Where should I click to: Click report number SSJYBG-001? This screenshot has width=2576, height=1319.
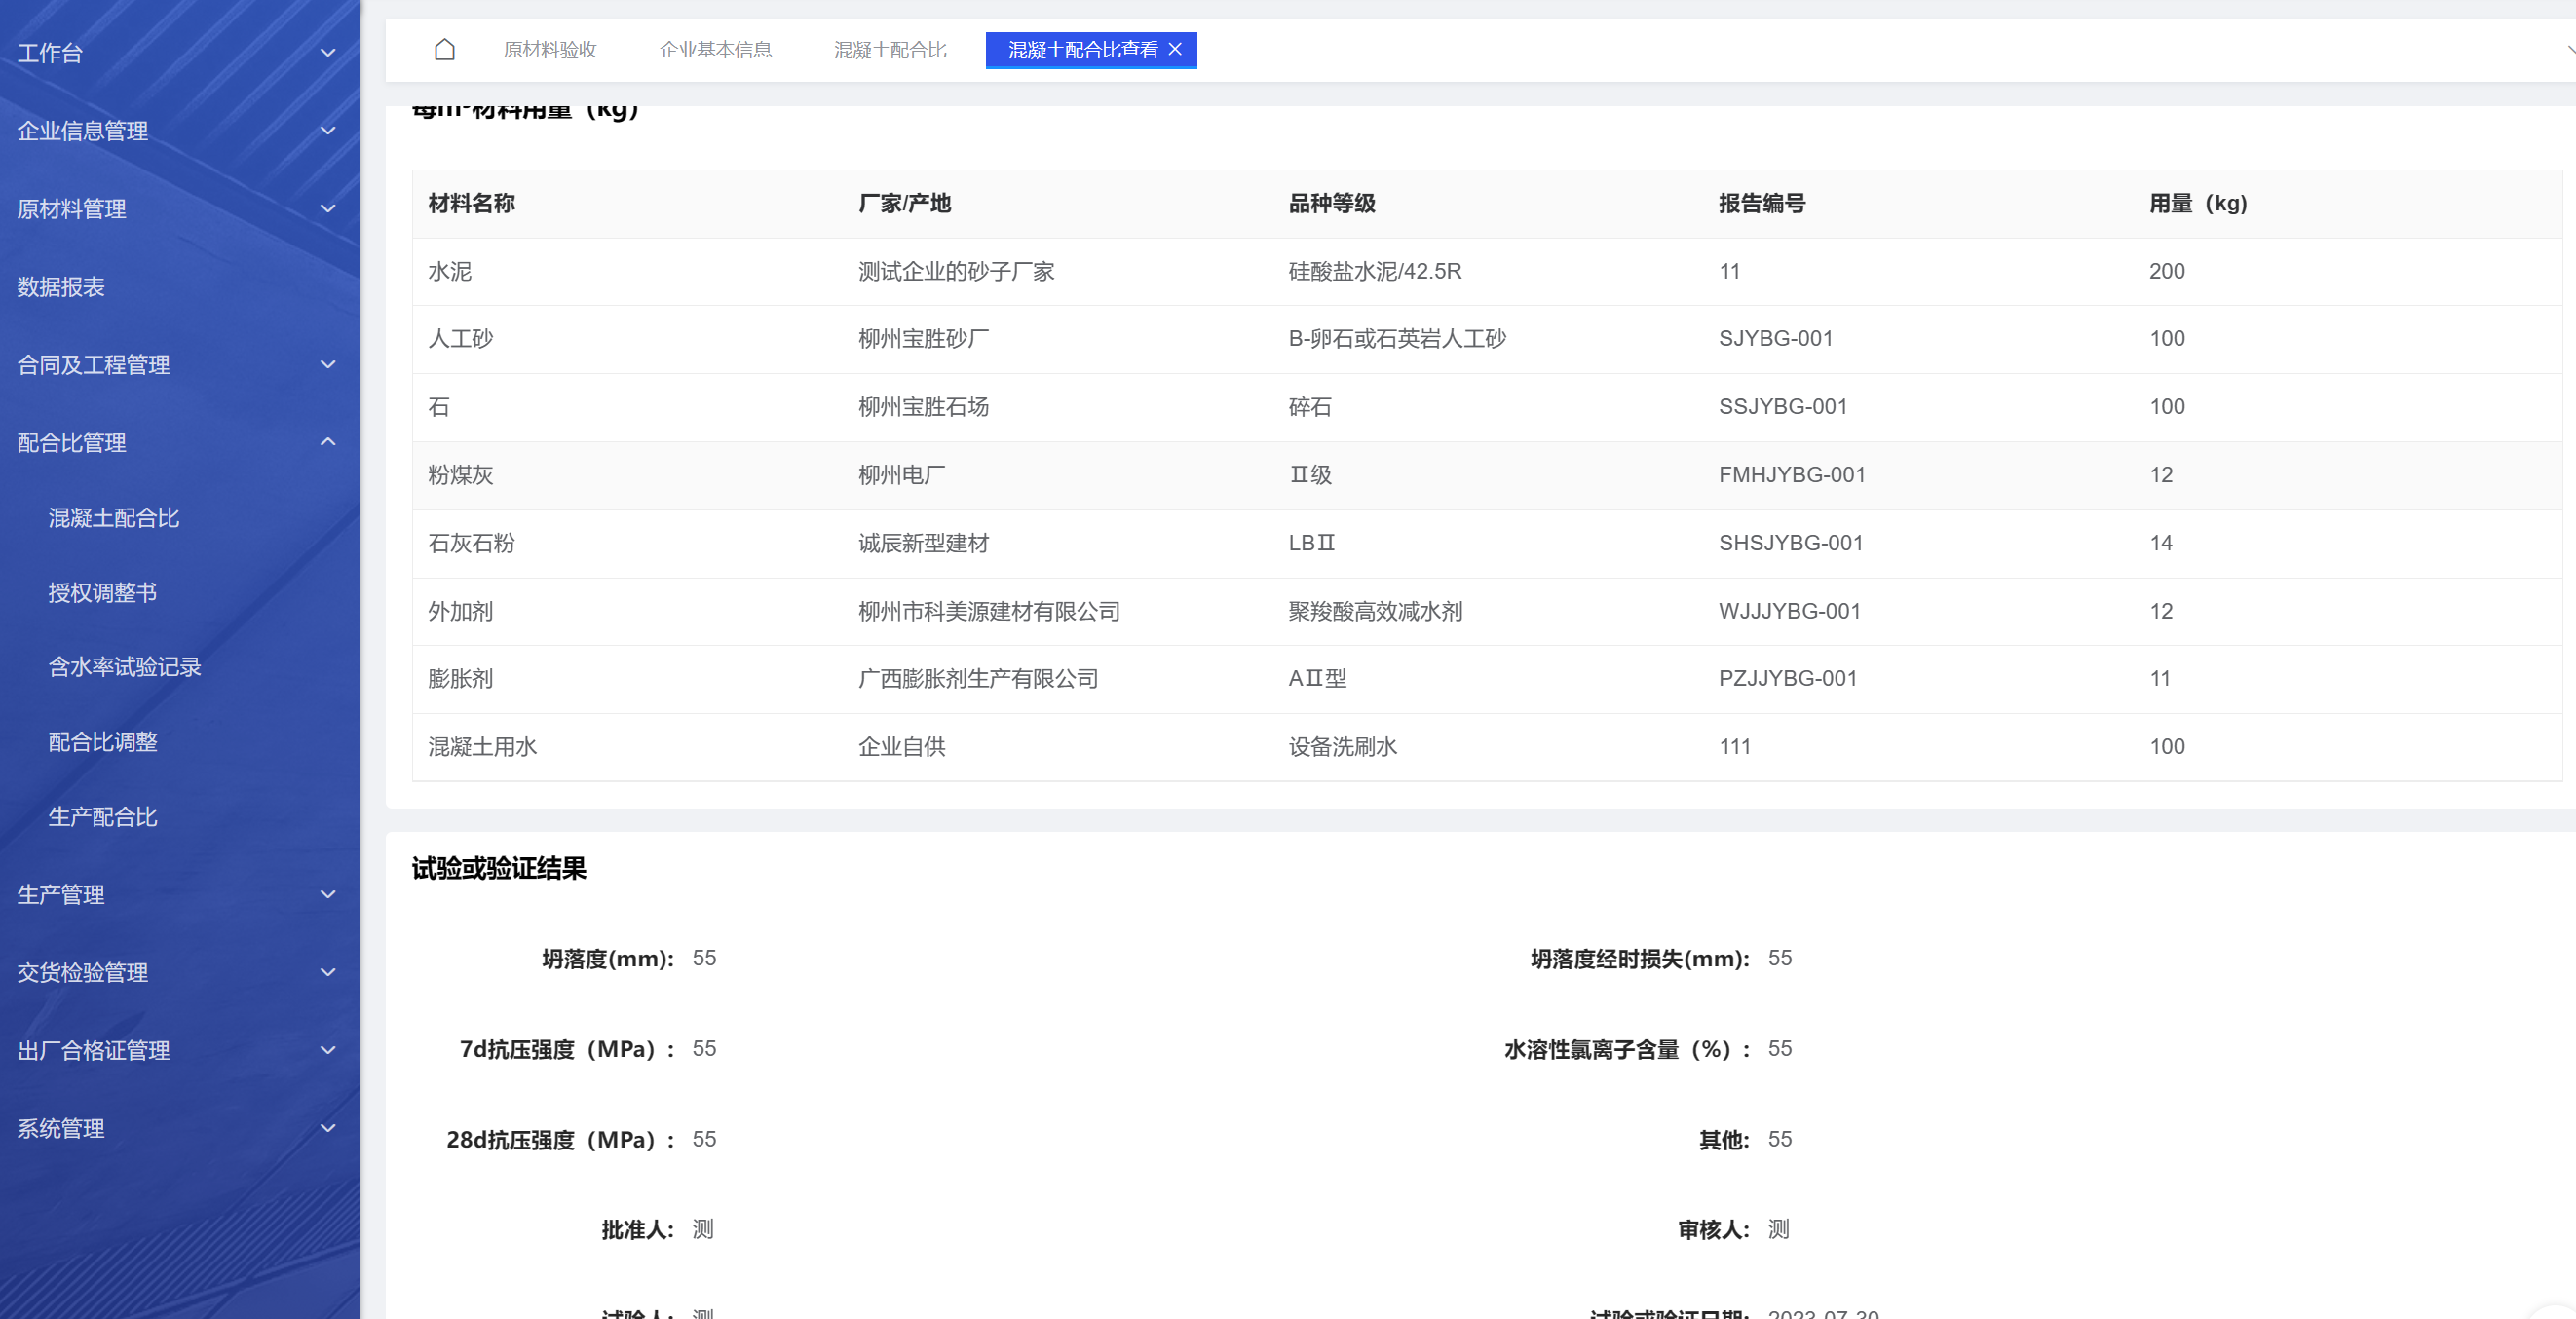[1783, 407]
